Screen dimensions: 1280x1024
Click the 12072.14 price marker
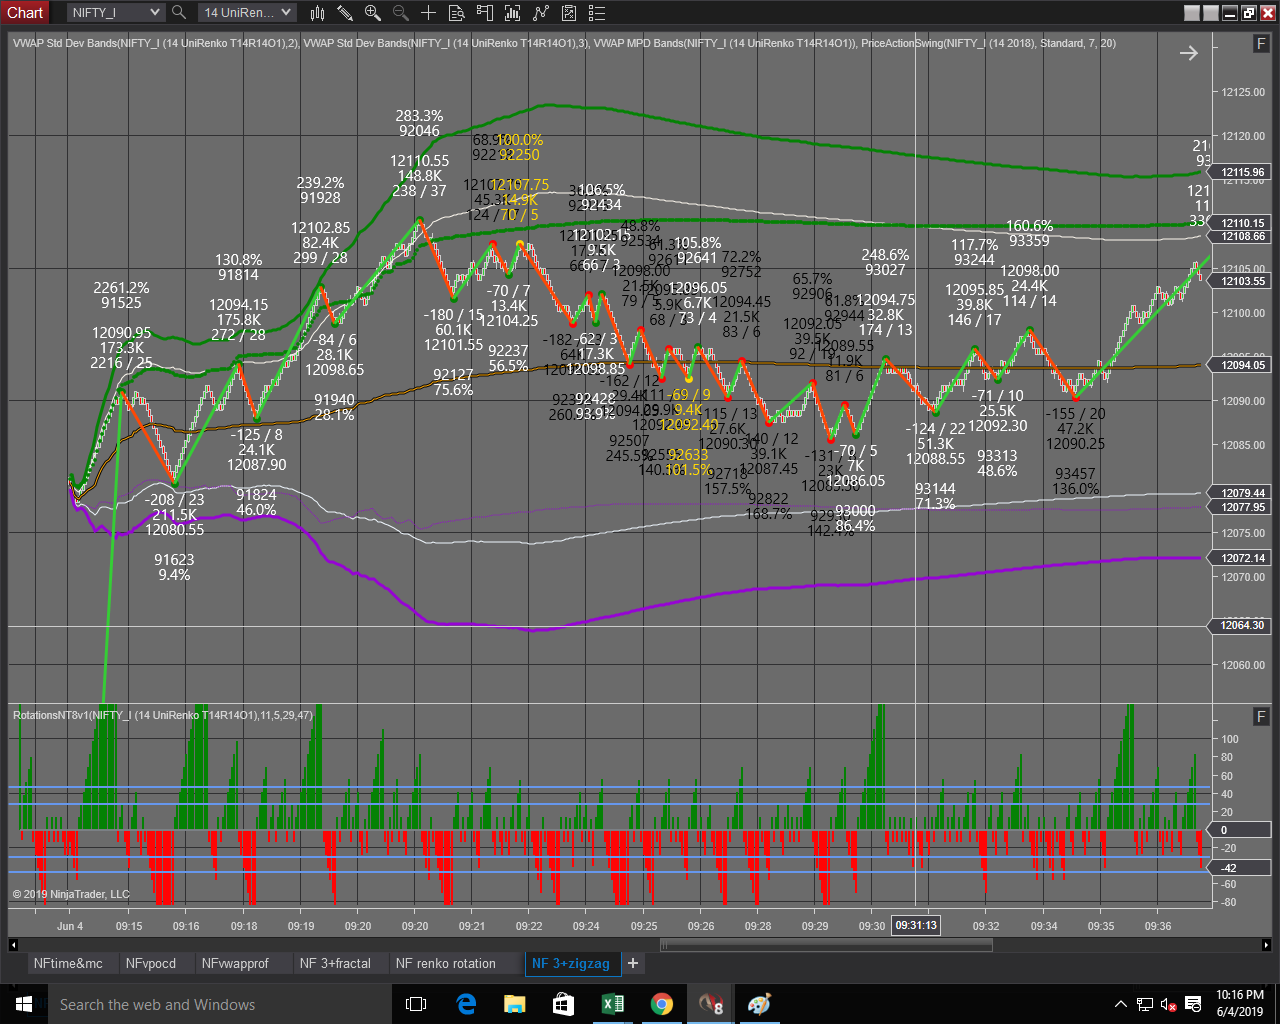(x=1243, y=558)
